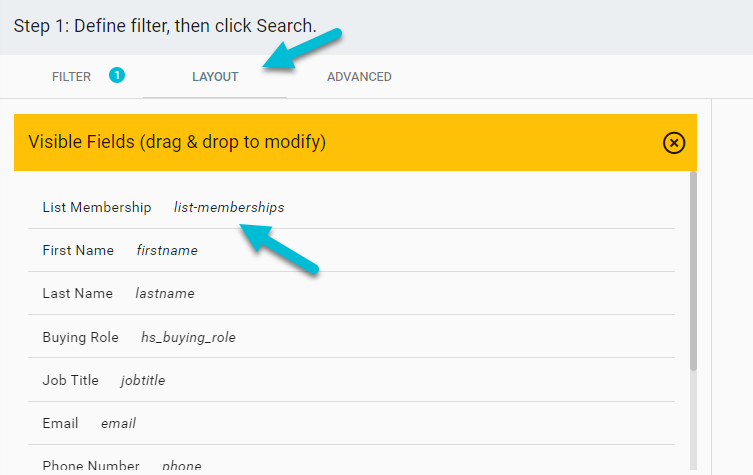Click the firstname internal name
Screen dimensions: 753x475
coord(167,250)
